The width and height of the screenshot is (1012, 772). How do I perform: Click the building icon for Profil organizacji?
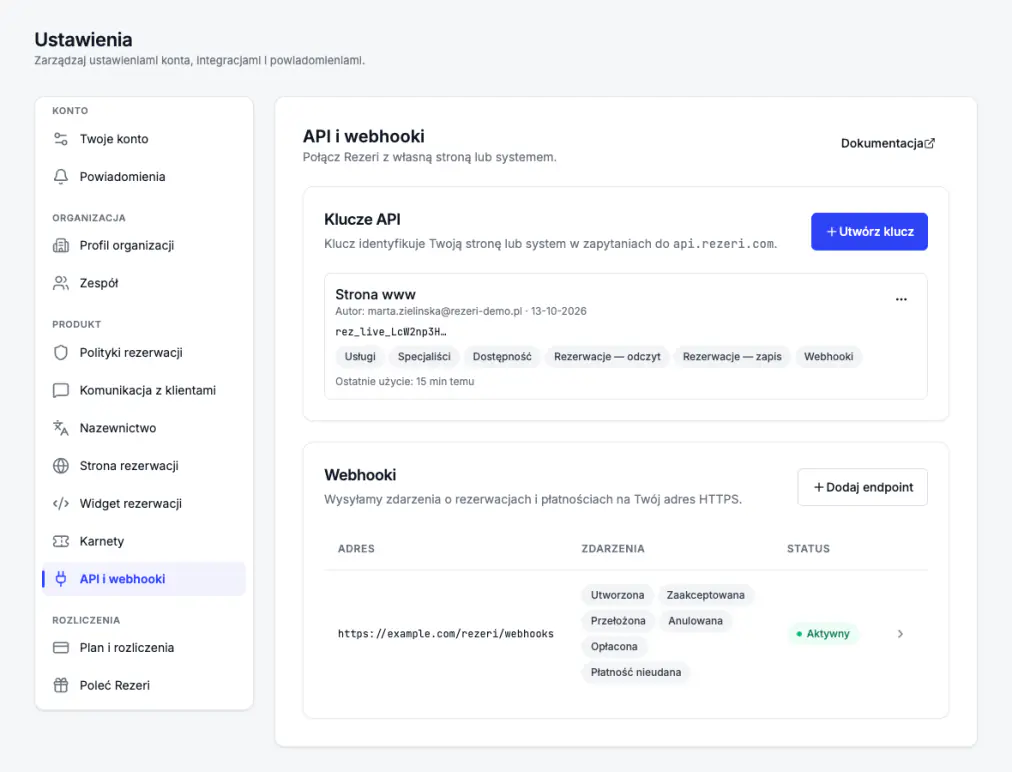coord(61,245)
